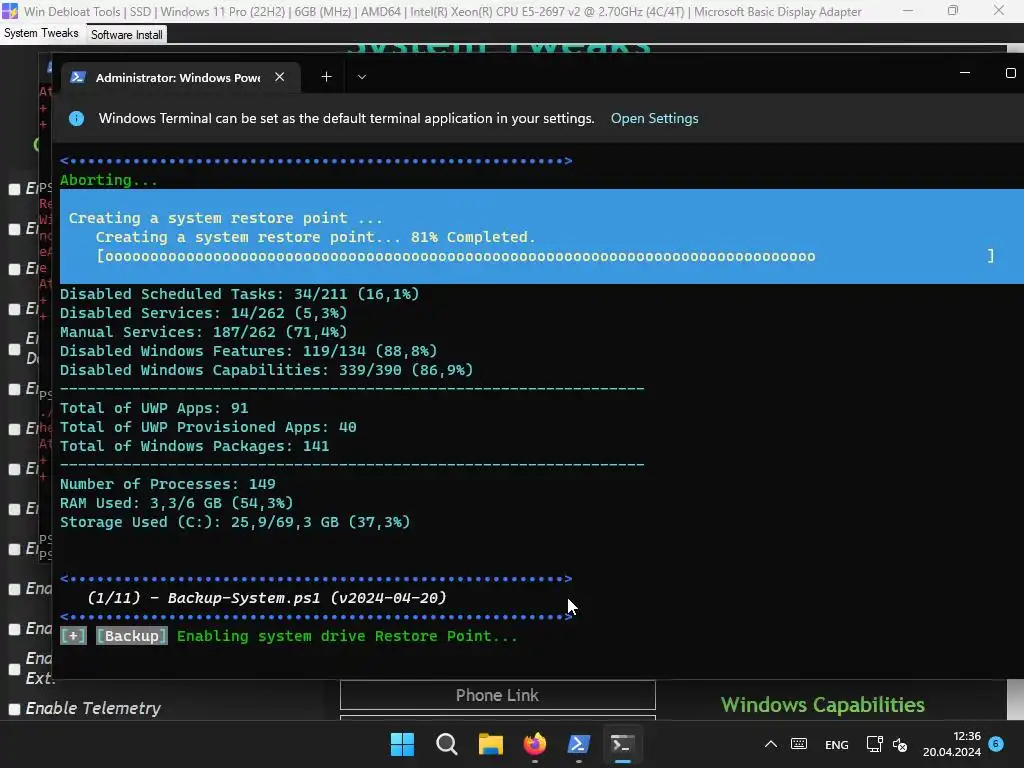Click the '81% Completed' progress line

tap(315, 237)
